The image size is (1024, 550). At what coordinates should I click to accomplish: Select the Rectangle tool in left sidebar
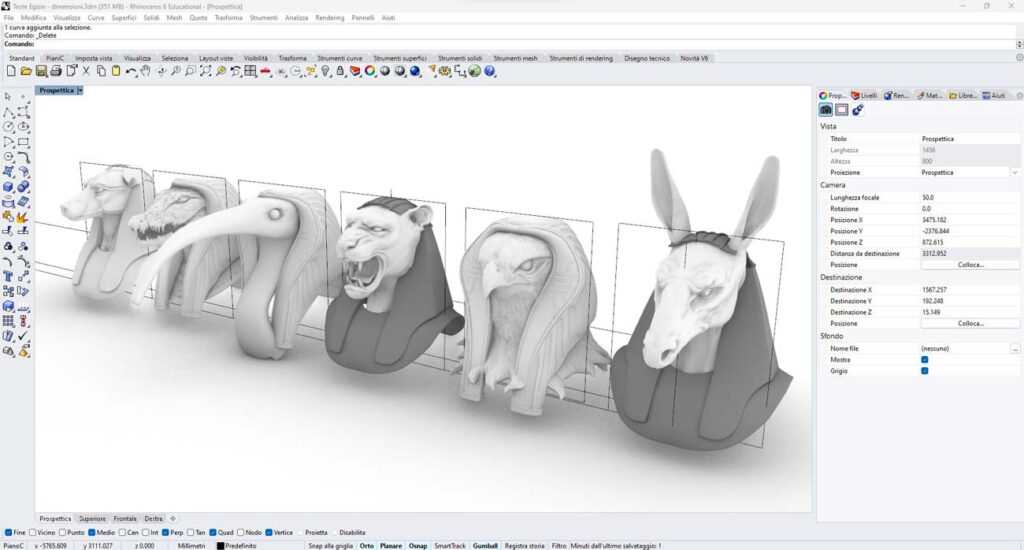pyautogui.click(x=24, y=142)
